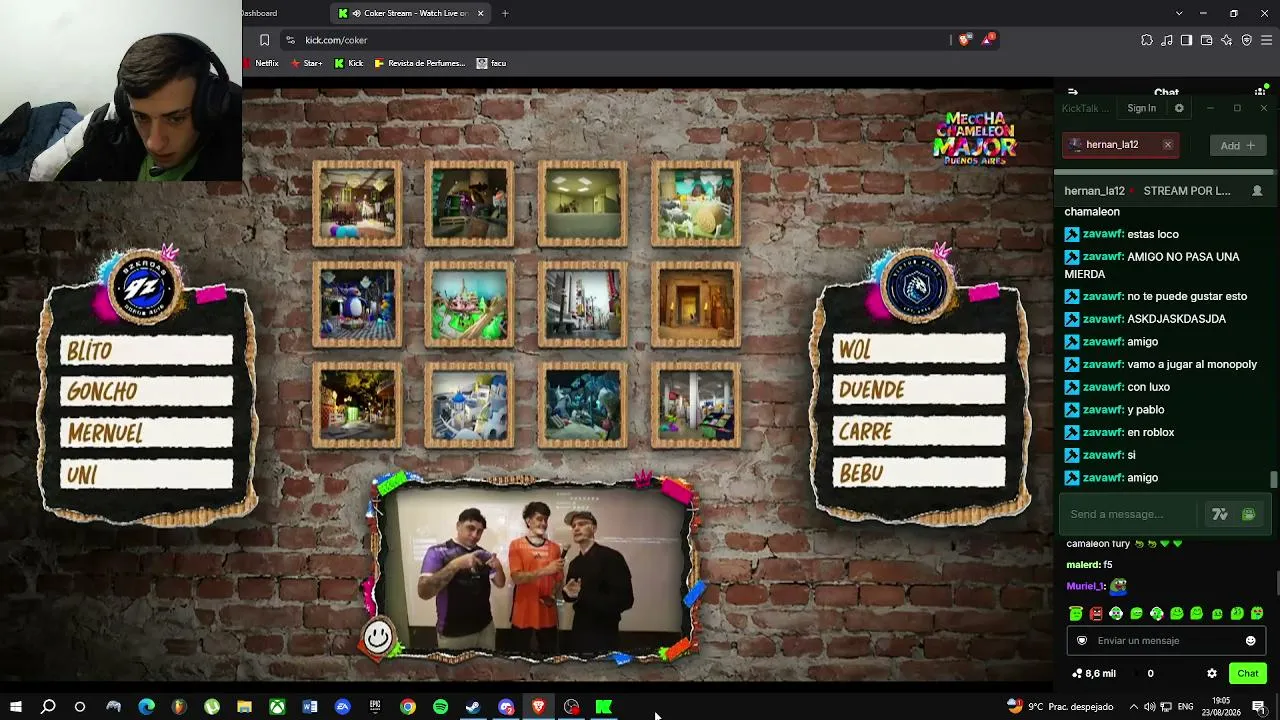Open the Brave Shields lion icon

[x=964, y=40]
